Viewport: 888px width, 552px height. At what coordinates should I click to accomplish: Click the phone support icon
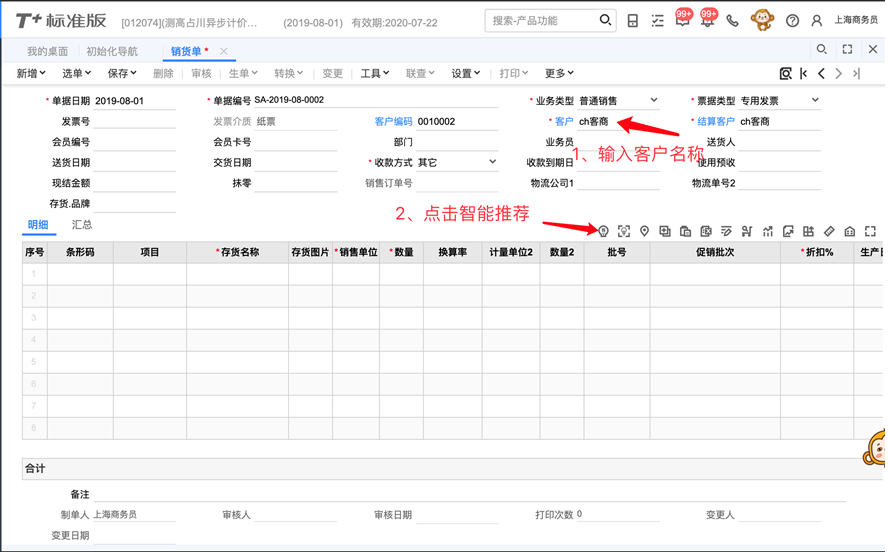click(732, 21)
